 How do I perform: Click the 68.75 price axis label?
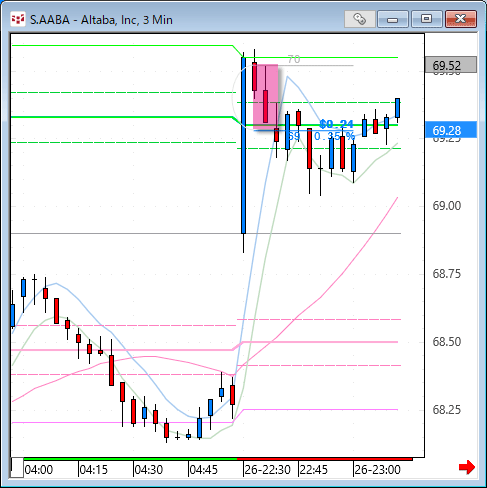point(447,274)
